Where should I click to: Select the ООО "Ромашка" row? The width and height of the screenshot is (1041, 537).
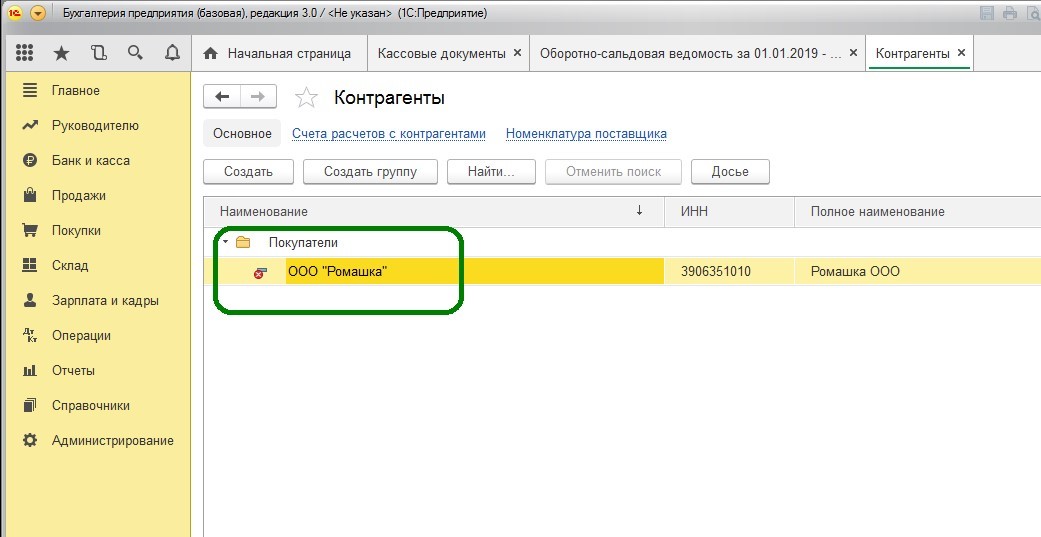(x=622, y=271)
